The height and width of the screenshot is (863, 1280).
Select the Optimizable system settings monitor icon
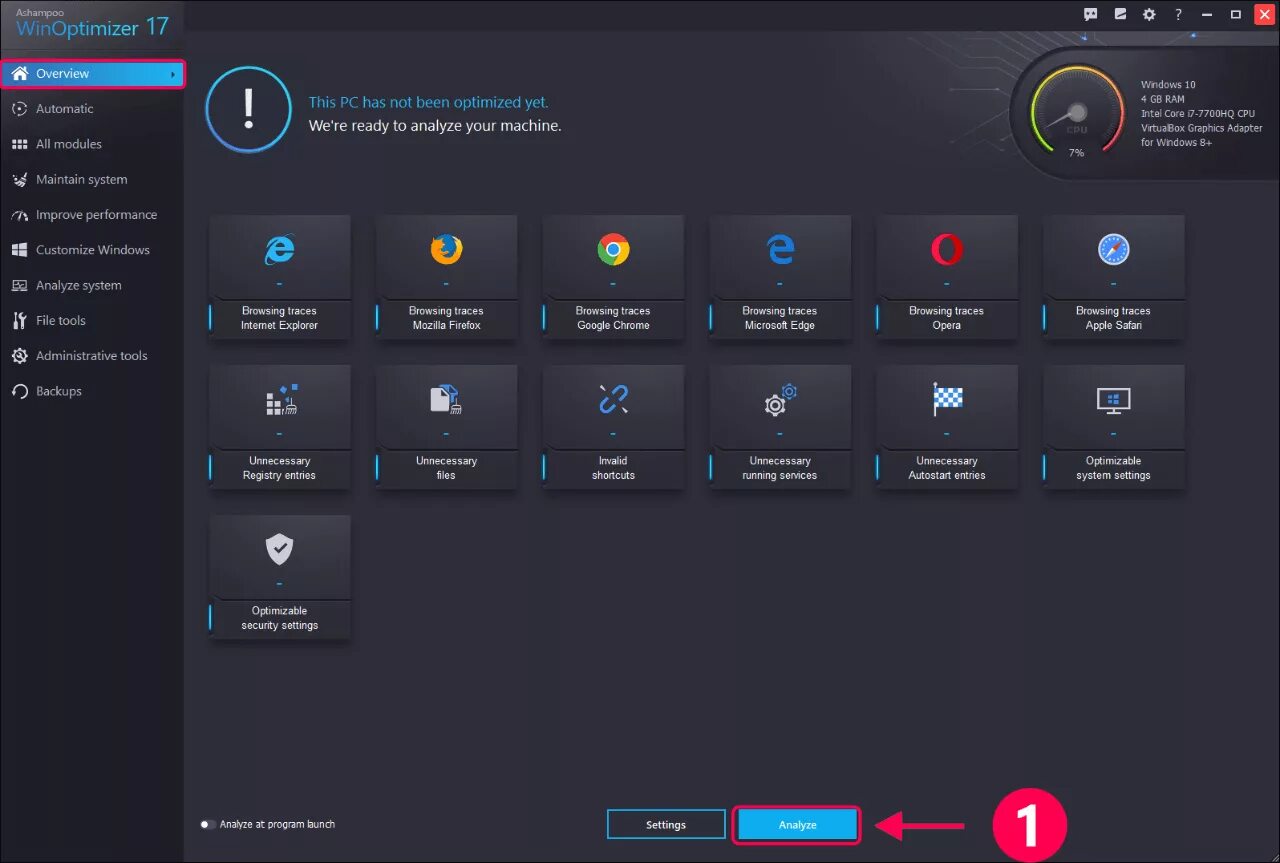pos(1113,400)
